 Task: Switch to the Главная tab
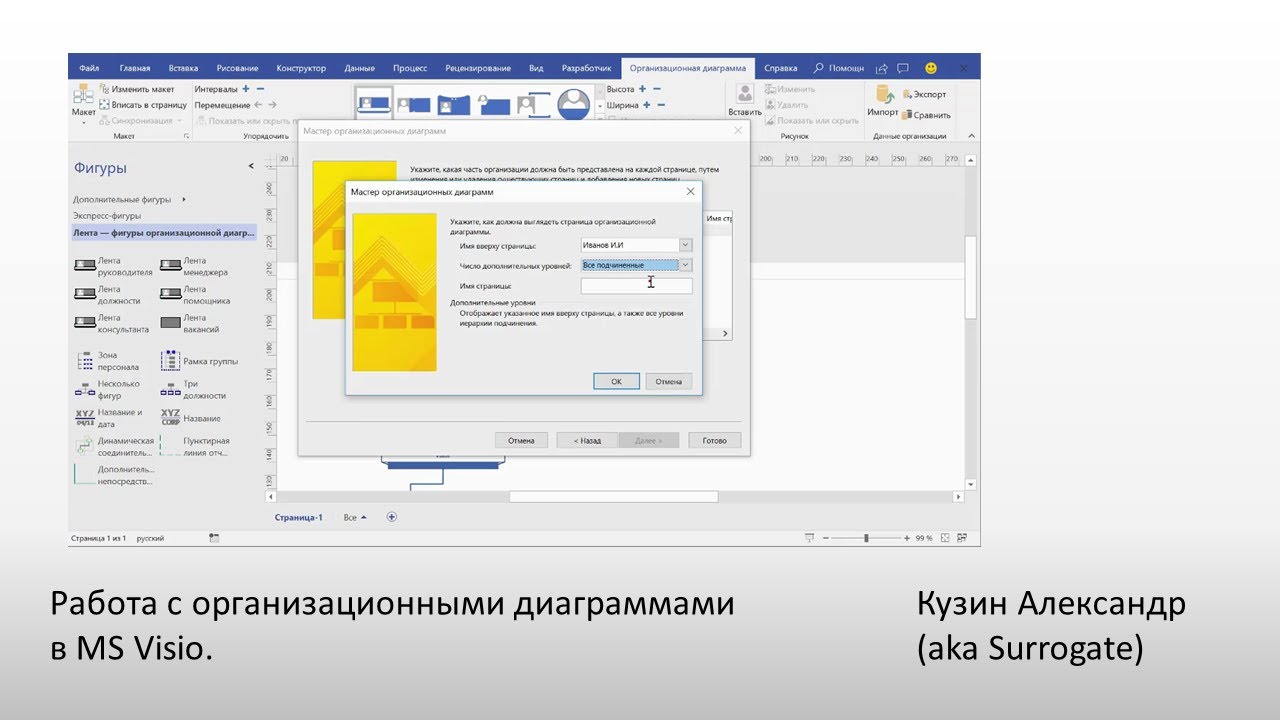[135, 68]
